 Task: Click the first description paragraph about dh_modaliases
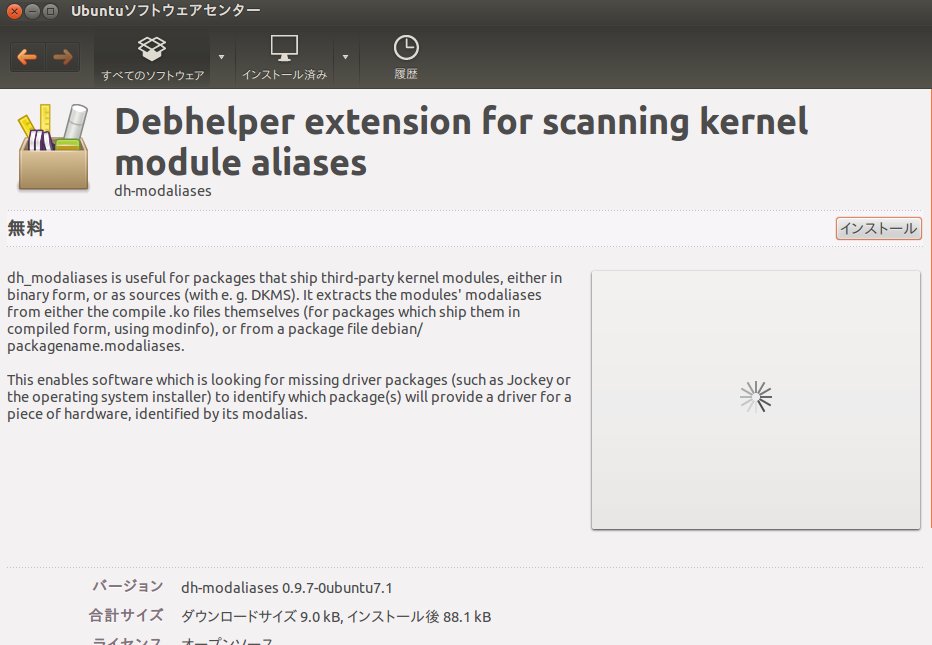click(x=284, y=312)
